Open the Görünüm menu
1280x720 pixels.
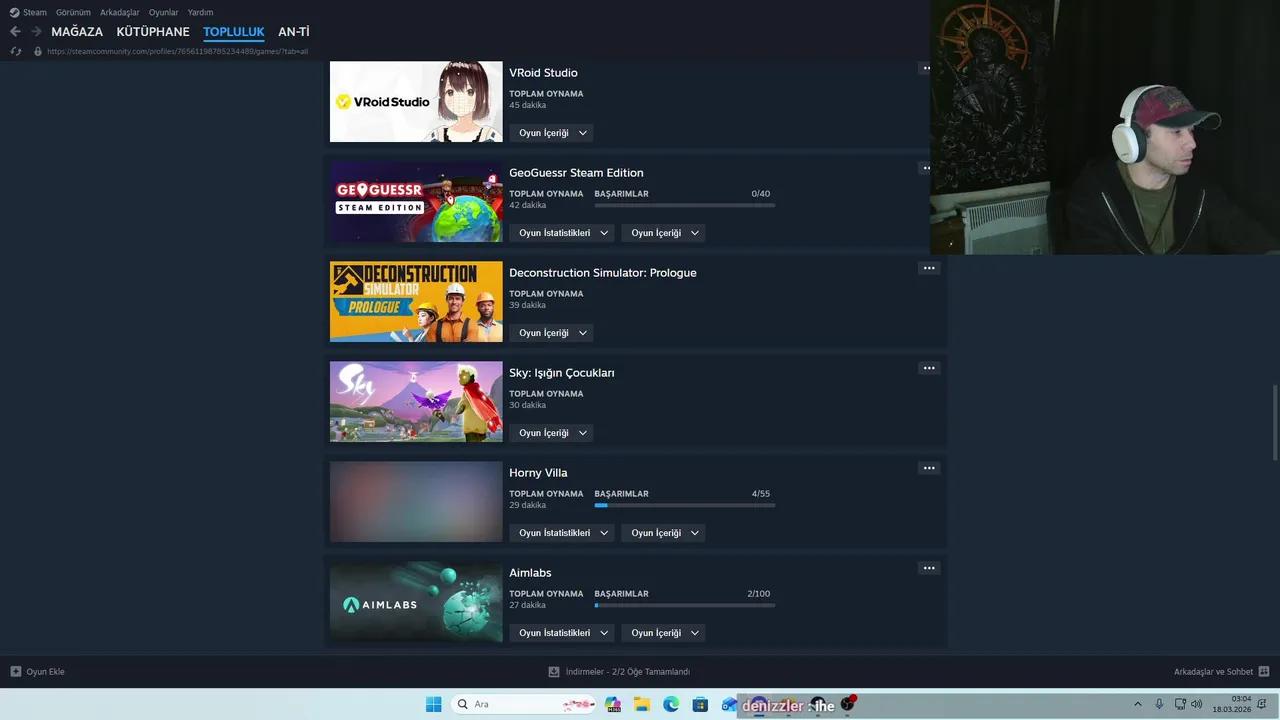coord(73,12)
